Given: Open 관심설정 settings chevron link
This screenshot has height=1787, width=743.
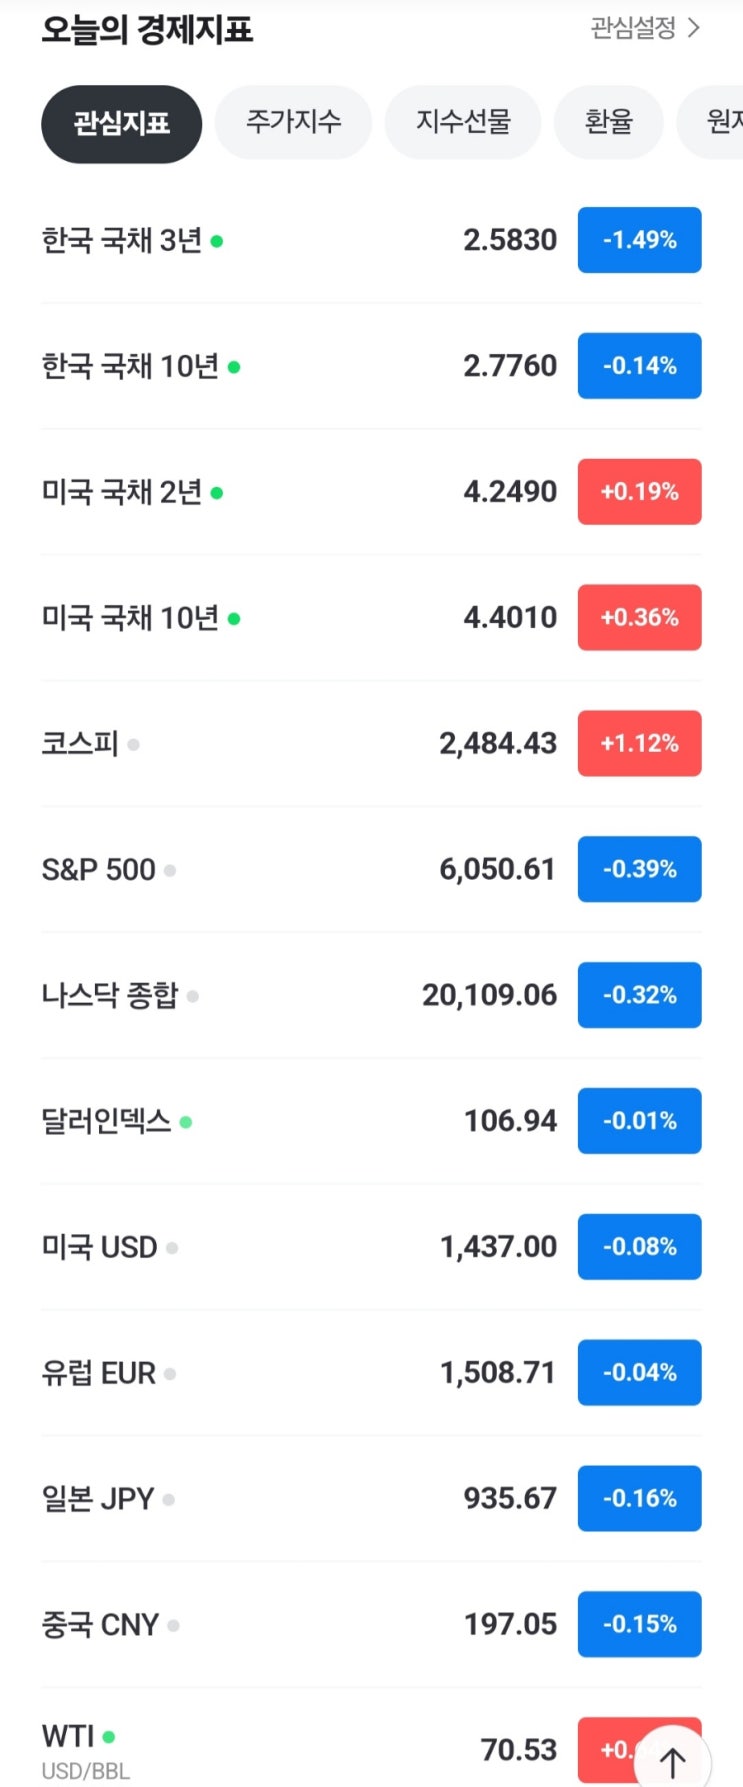Looking at the screenshot, I should click(645, 29).
